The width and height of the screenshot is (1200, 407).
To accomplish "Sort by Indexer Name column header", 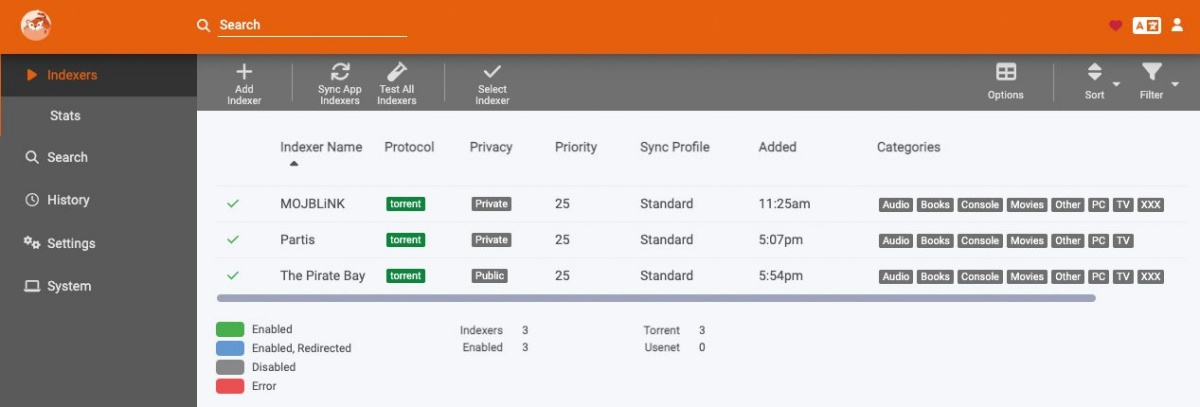I will [321, 147].
